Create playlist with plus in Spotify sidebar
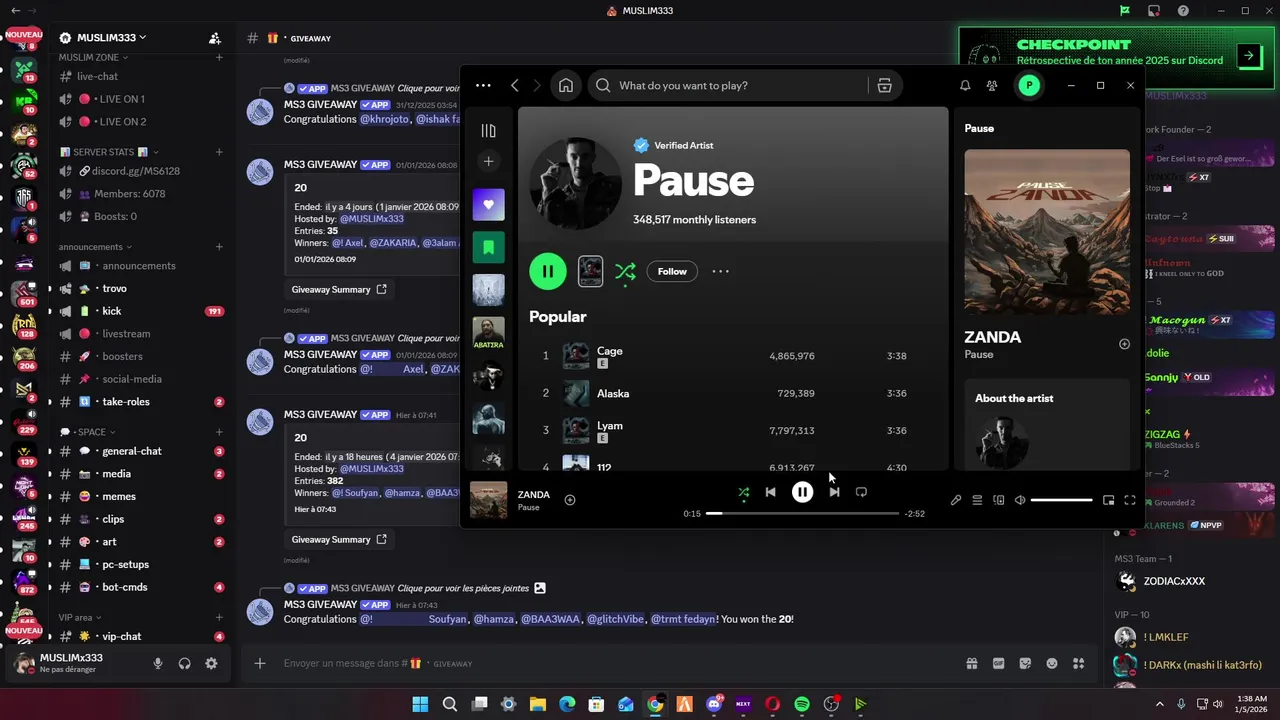1280x720 pixels. (x=488, y=161)
